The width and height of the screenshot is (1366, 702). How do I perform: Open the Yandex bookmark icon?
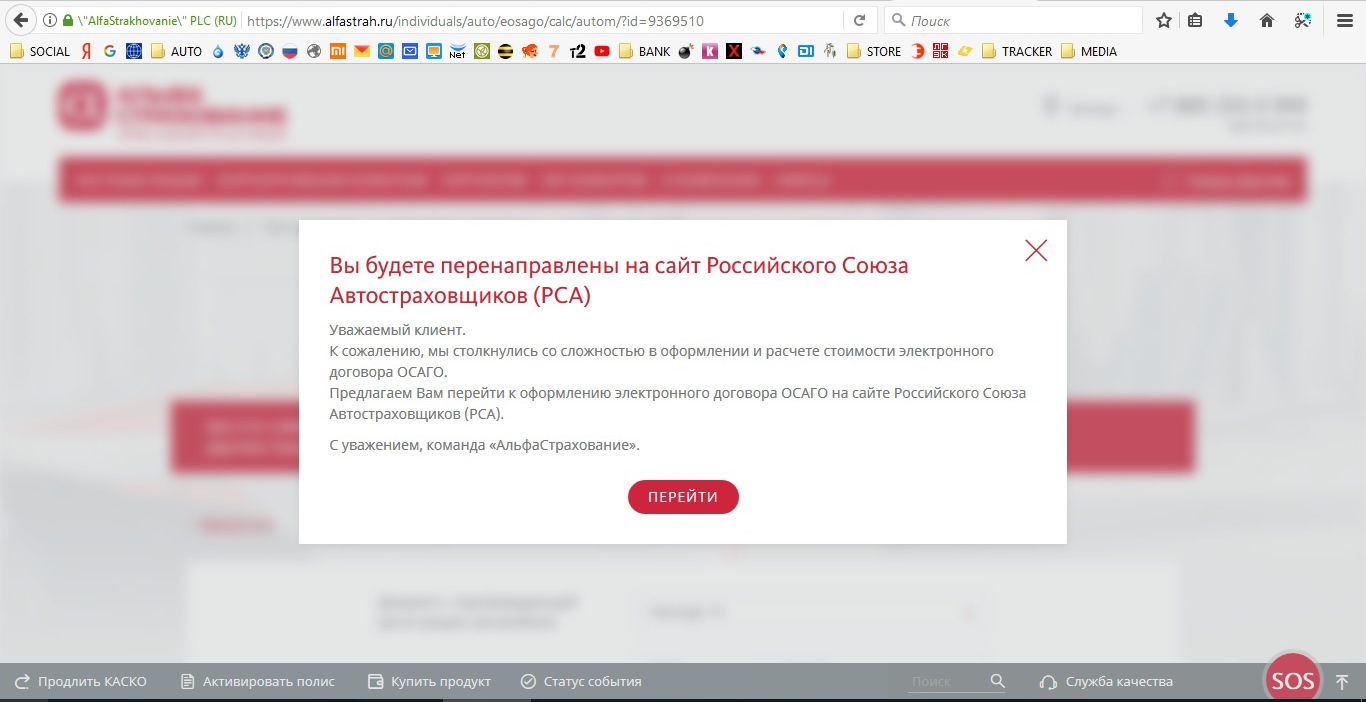(x=87, y=51)
